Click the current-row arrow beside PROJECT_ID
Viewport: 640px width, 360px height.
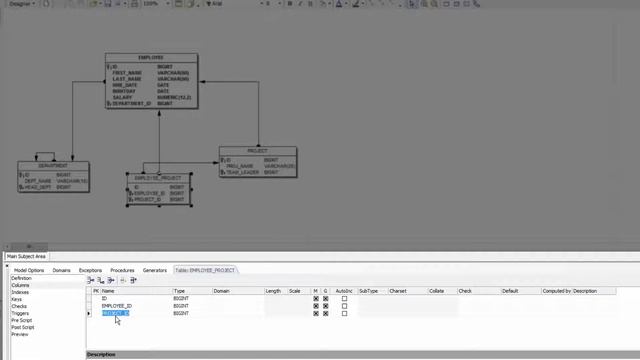click(89, 313)
